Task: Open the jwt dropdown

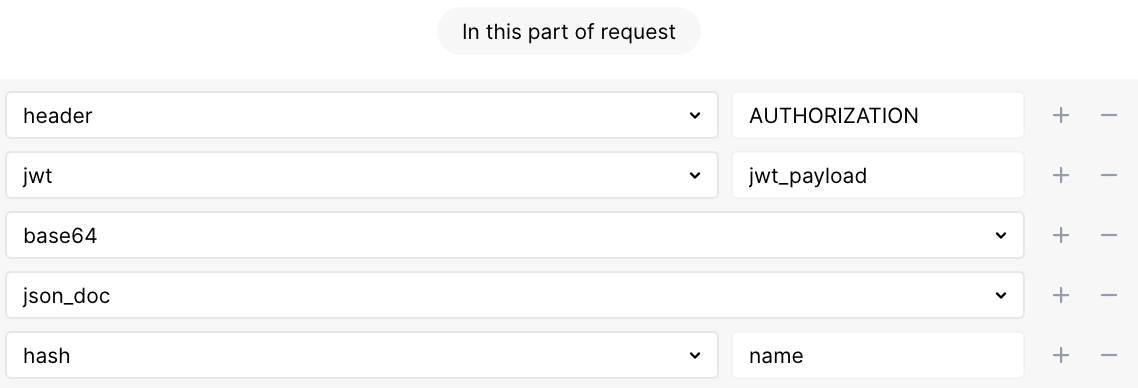Action: pyautogui.click(x=361, y=175)
